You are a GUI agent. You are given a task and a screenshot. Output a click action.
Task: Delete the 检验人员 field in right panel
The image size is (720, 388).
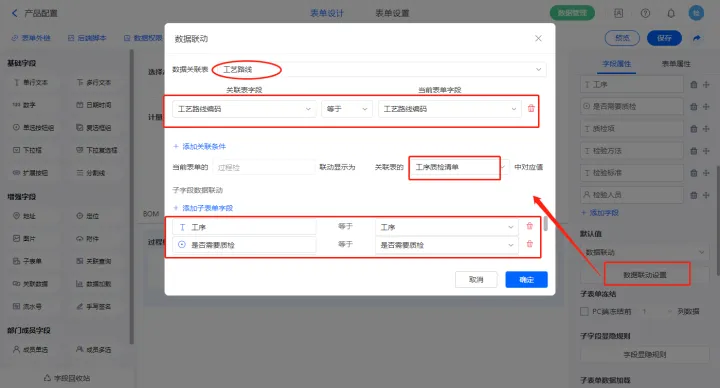pyautogui.click(x=694, y=195)
